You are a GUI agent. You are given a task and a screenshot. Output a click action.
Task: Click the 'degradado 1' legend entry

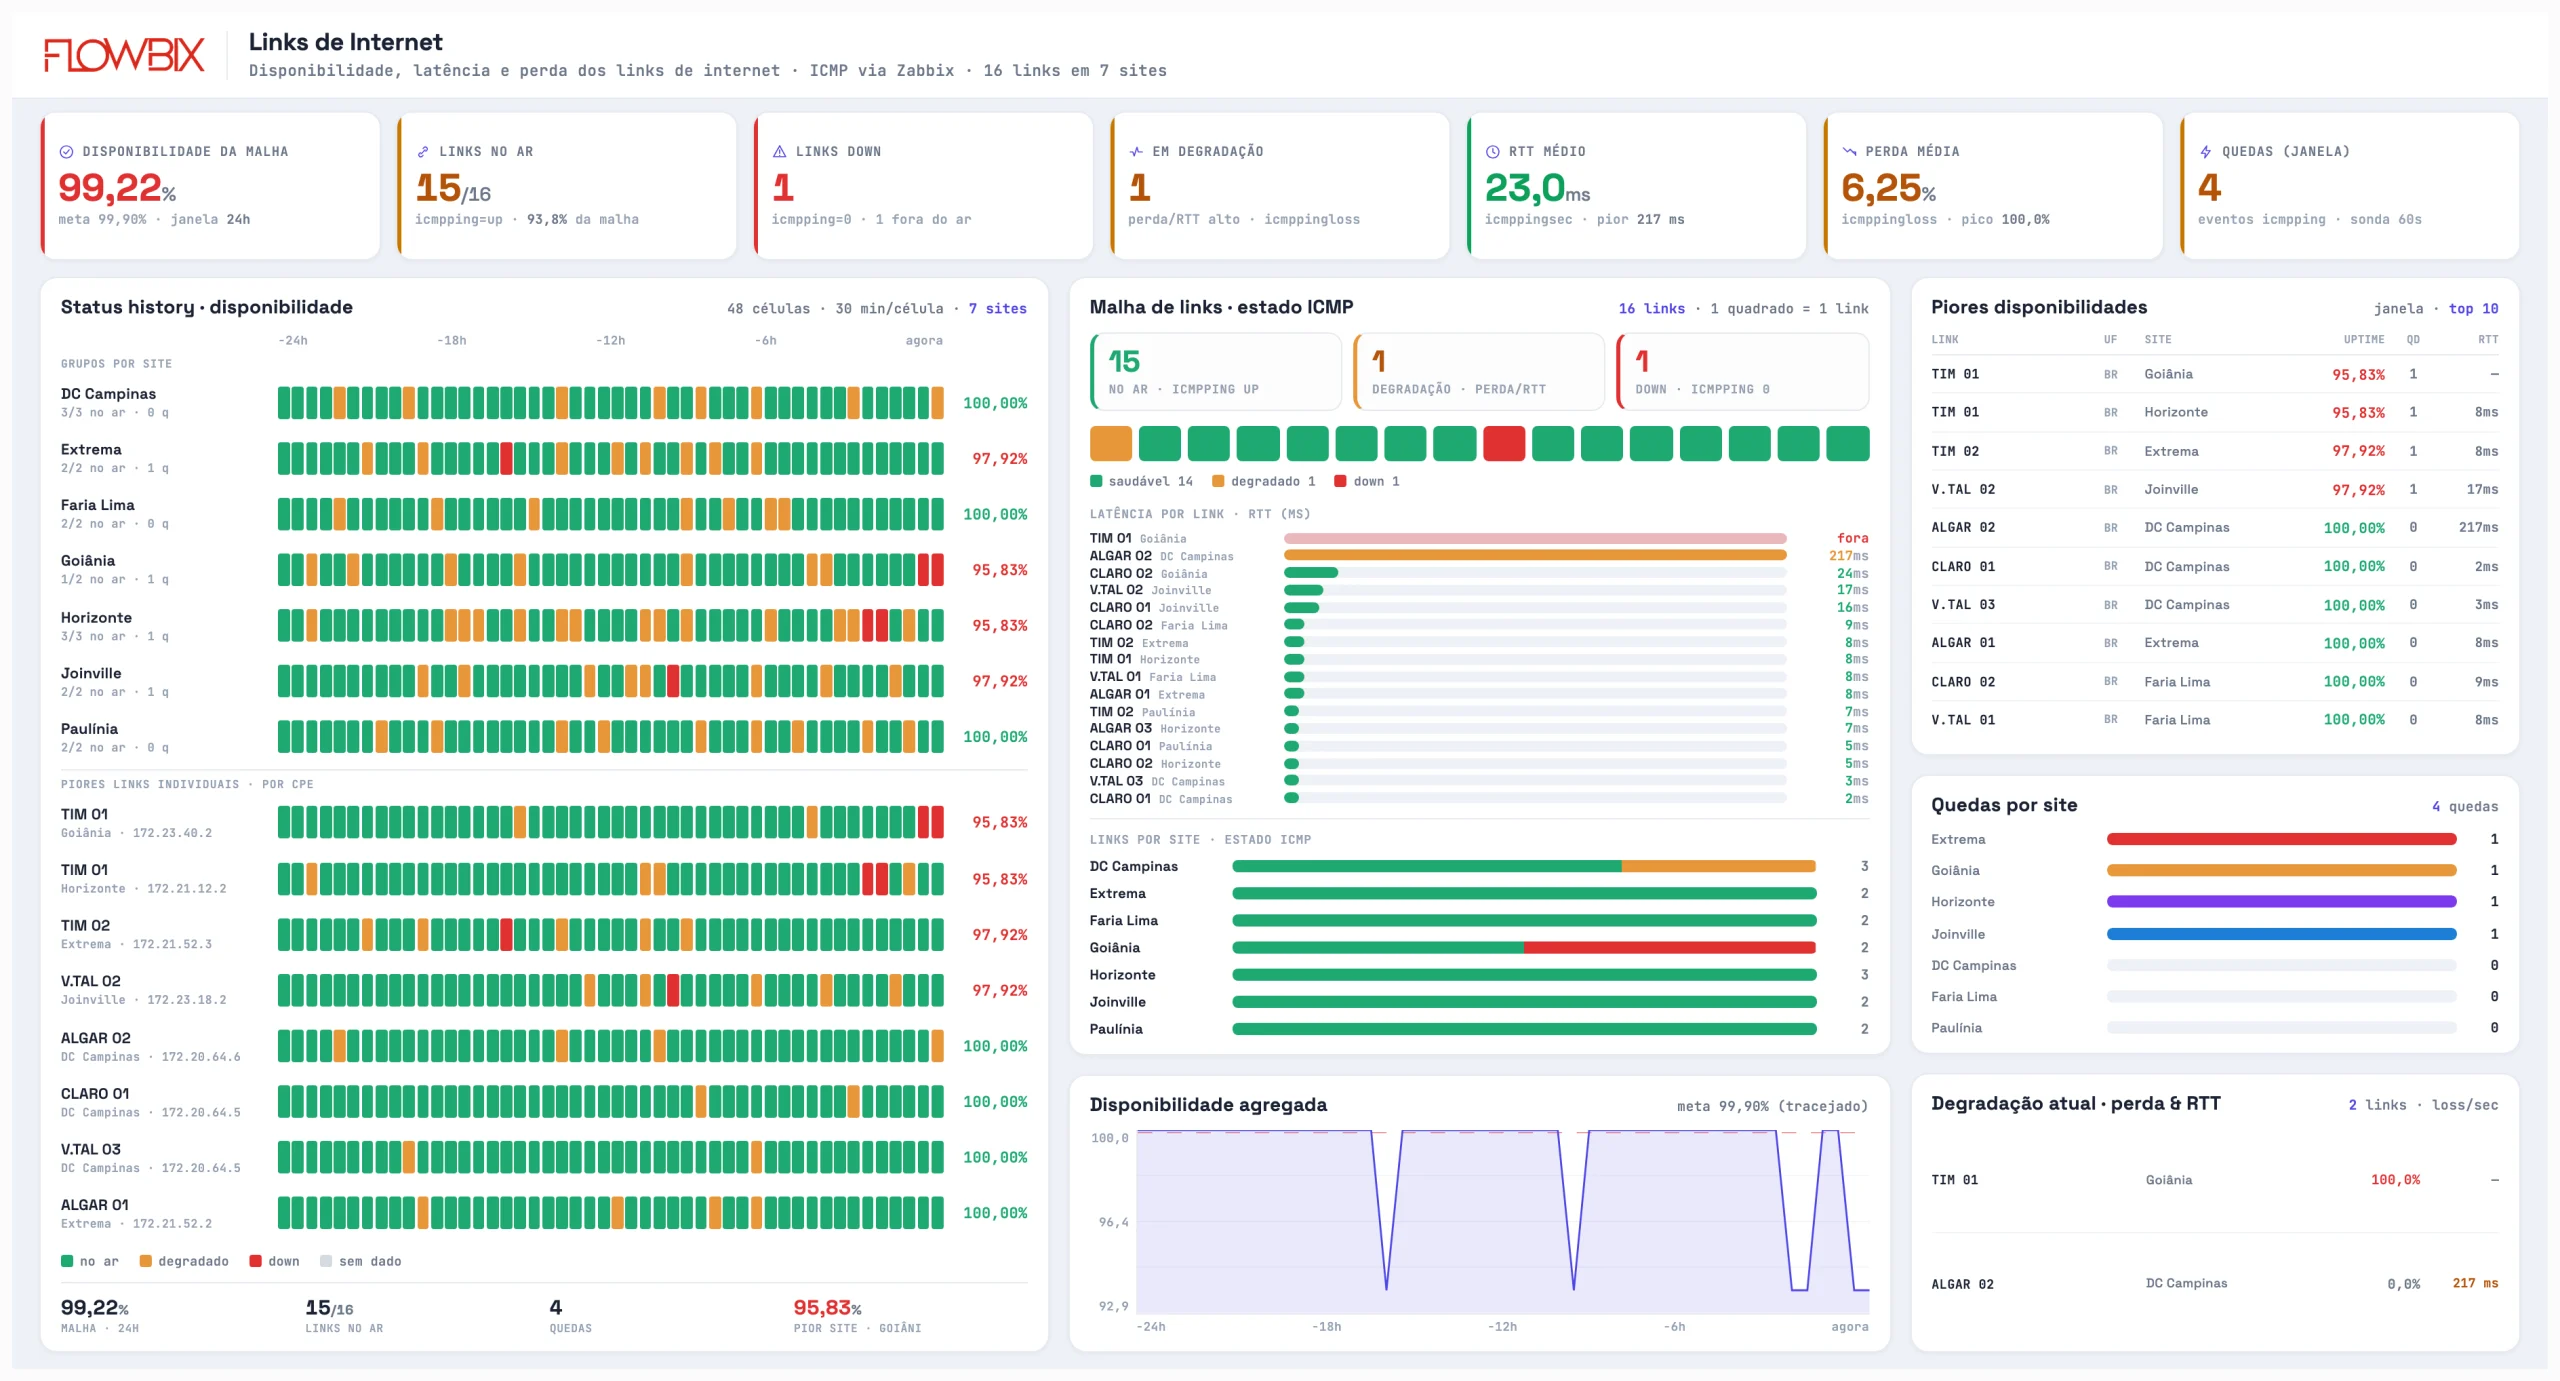coord(1264,481)
